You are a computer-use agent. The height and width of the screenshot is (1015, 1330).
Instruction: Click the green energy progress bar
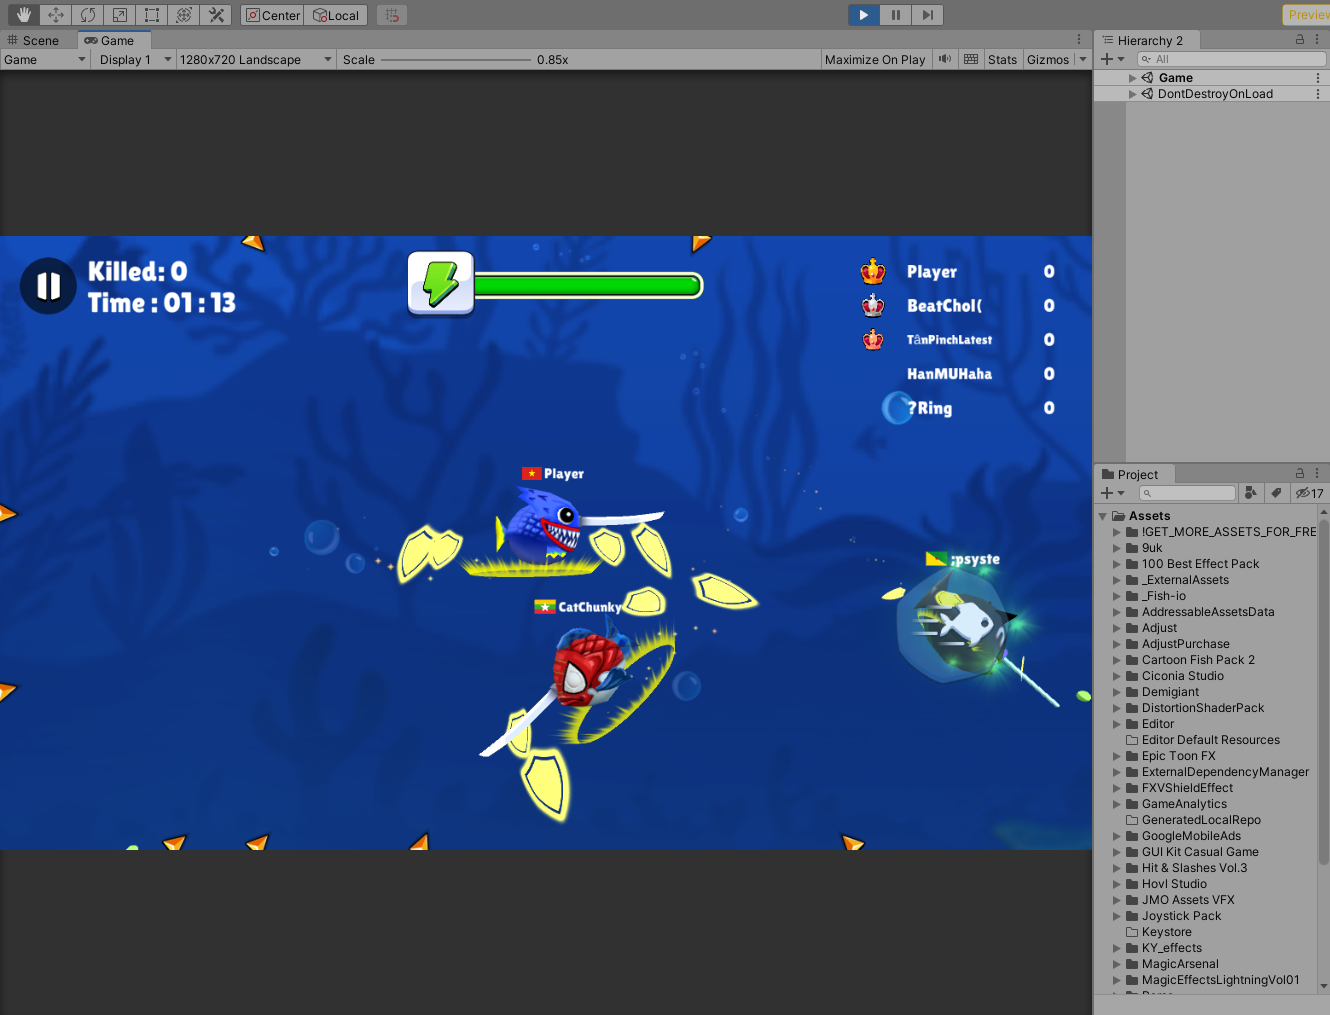tap(588, 286)
